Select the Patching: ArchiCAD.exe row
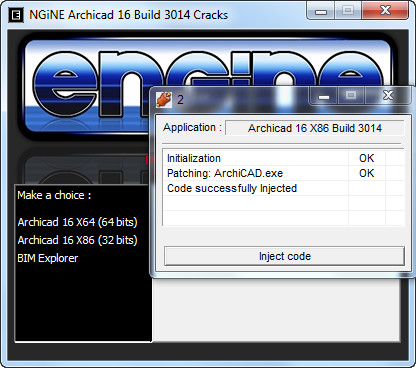Image resolution: width=416 pixels, height=368 pixels. point(284,173)
